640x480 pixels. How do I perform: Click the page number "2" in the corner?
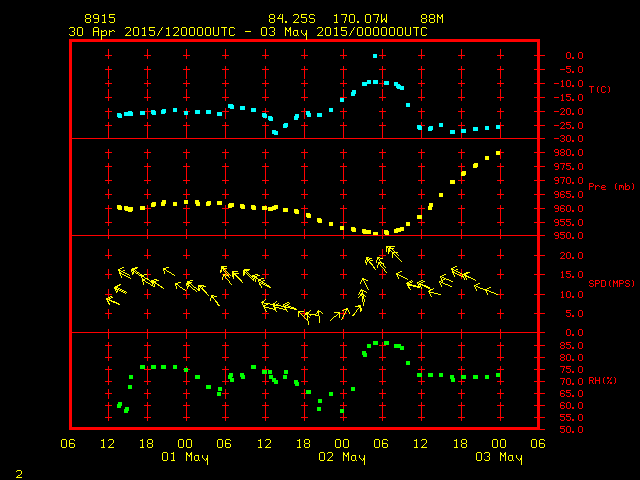click(19, 474)
